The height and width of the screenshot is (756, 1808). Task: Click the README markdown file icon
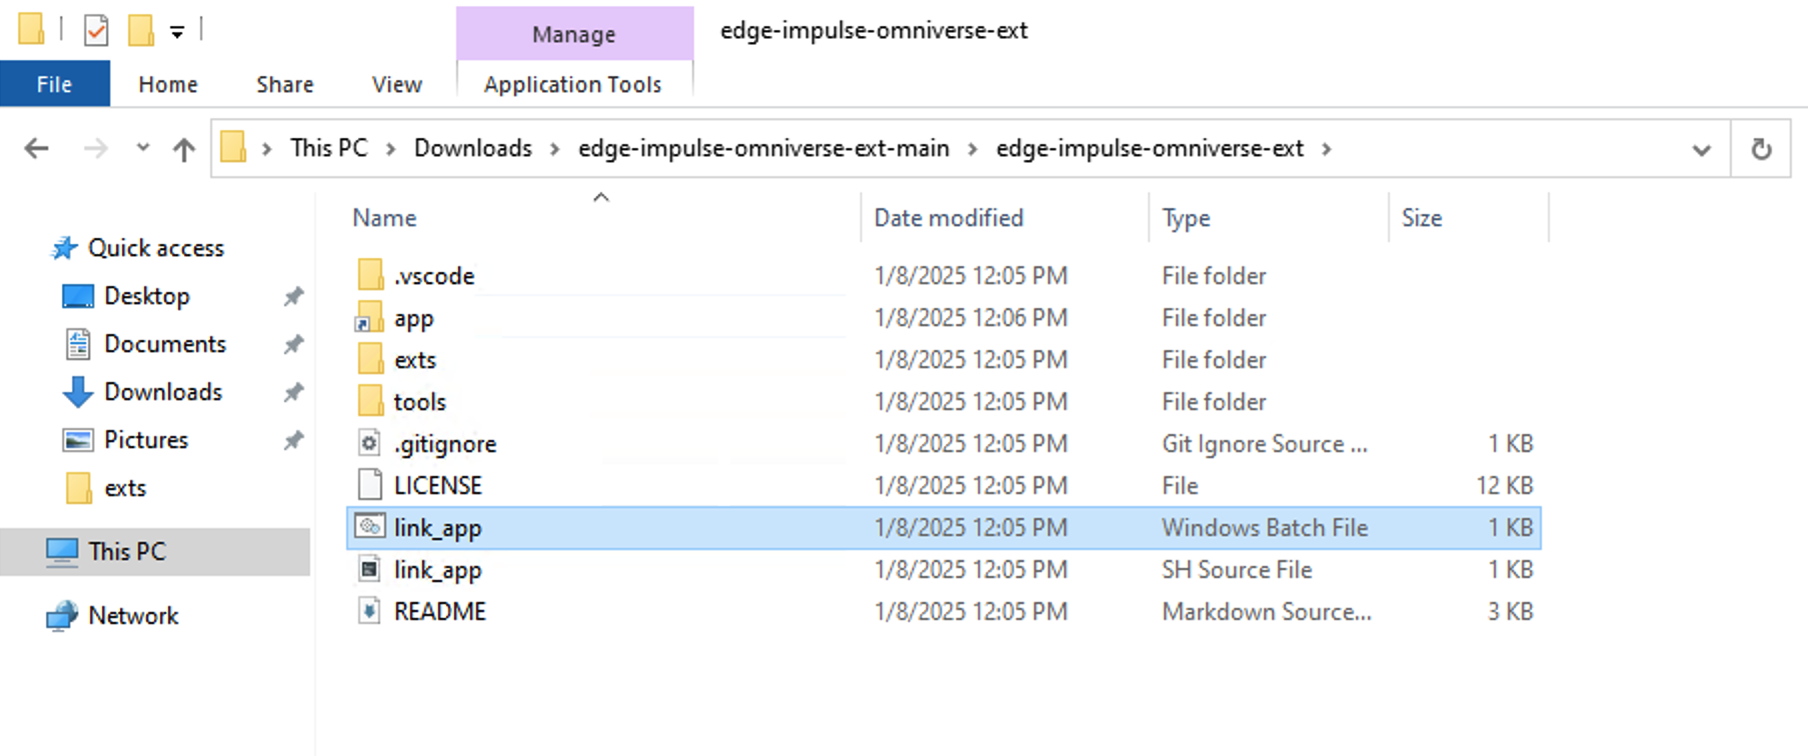[370, 611]
